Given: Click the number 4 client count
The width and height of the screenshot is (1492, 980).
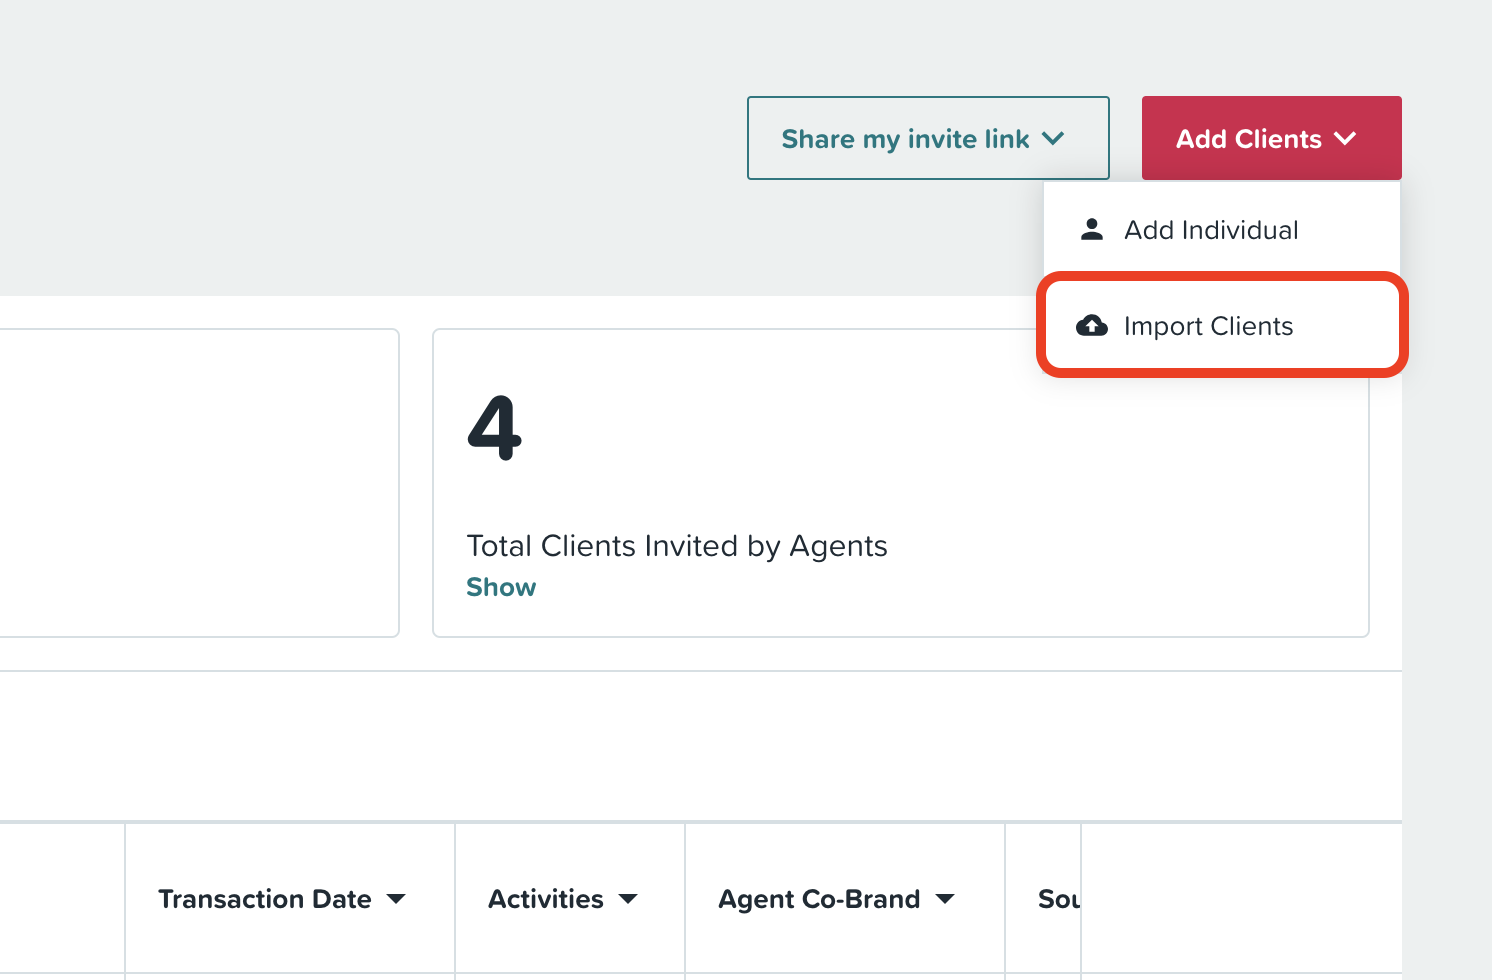Looking at the screenshot, I should tap(495, 428).
